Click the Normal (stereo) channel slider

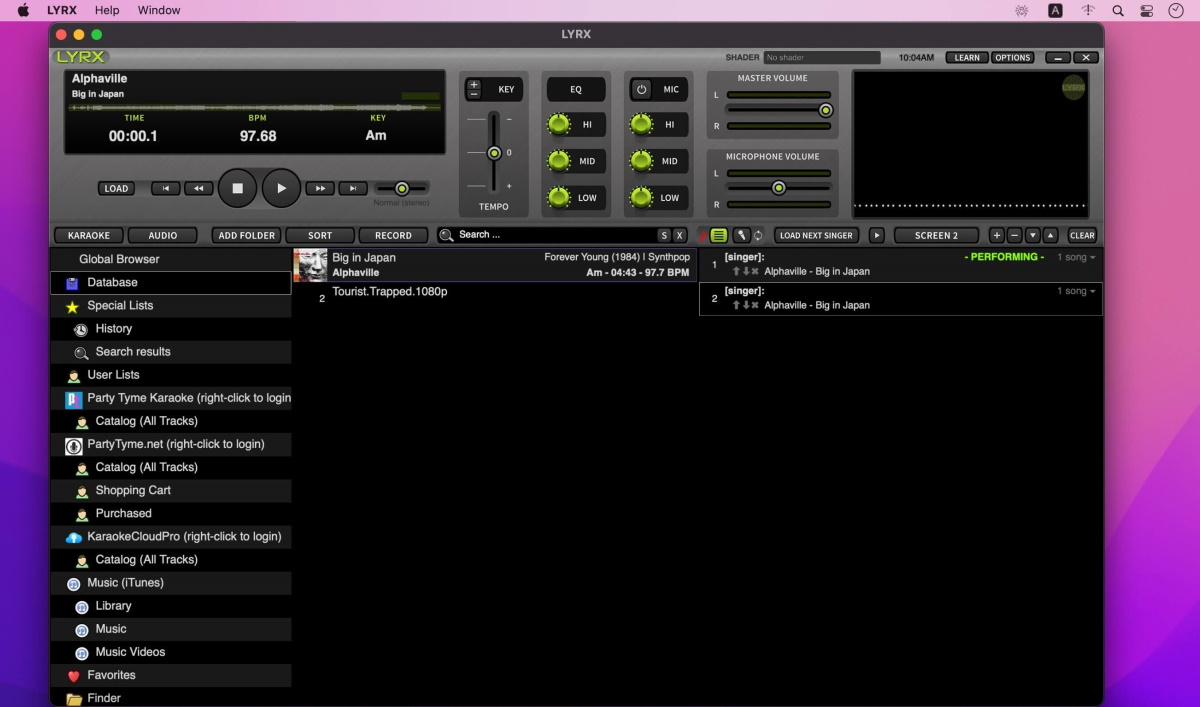[x=401, y=188]
